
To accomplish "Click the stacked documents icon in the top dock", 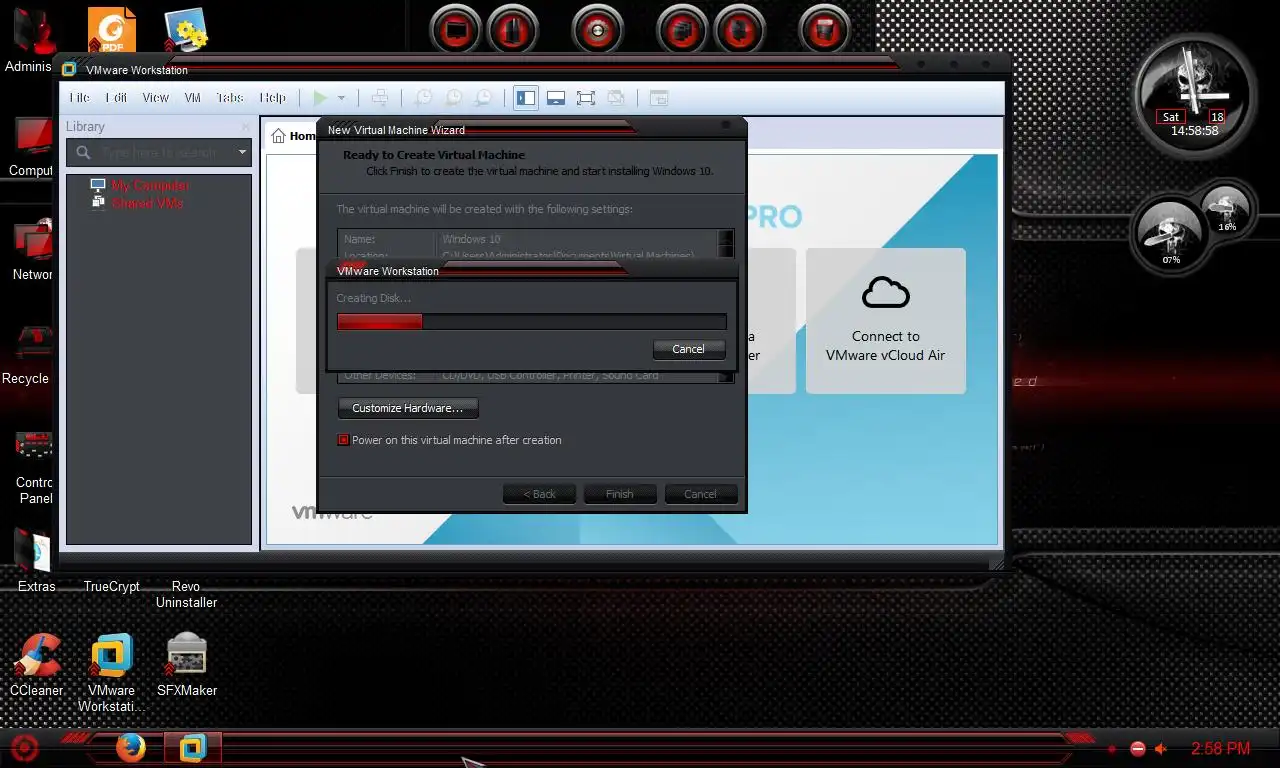I will [683, 30].
